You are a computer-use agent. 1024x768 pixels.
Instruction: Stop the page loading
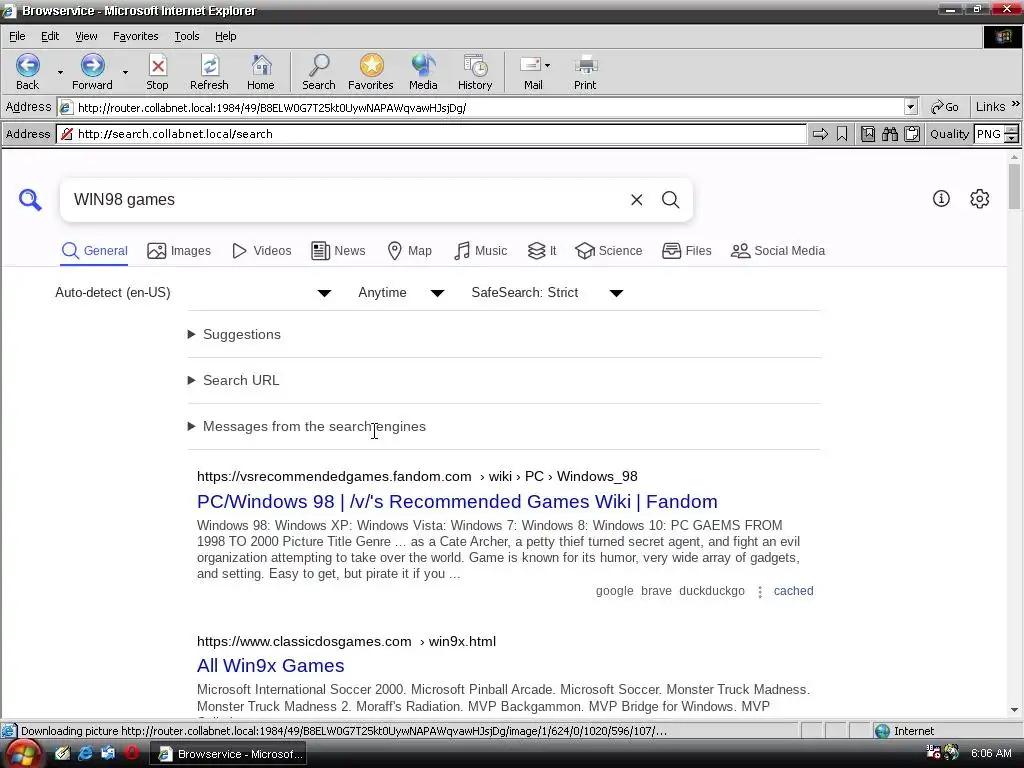pos(157,72)
